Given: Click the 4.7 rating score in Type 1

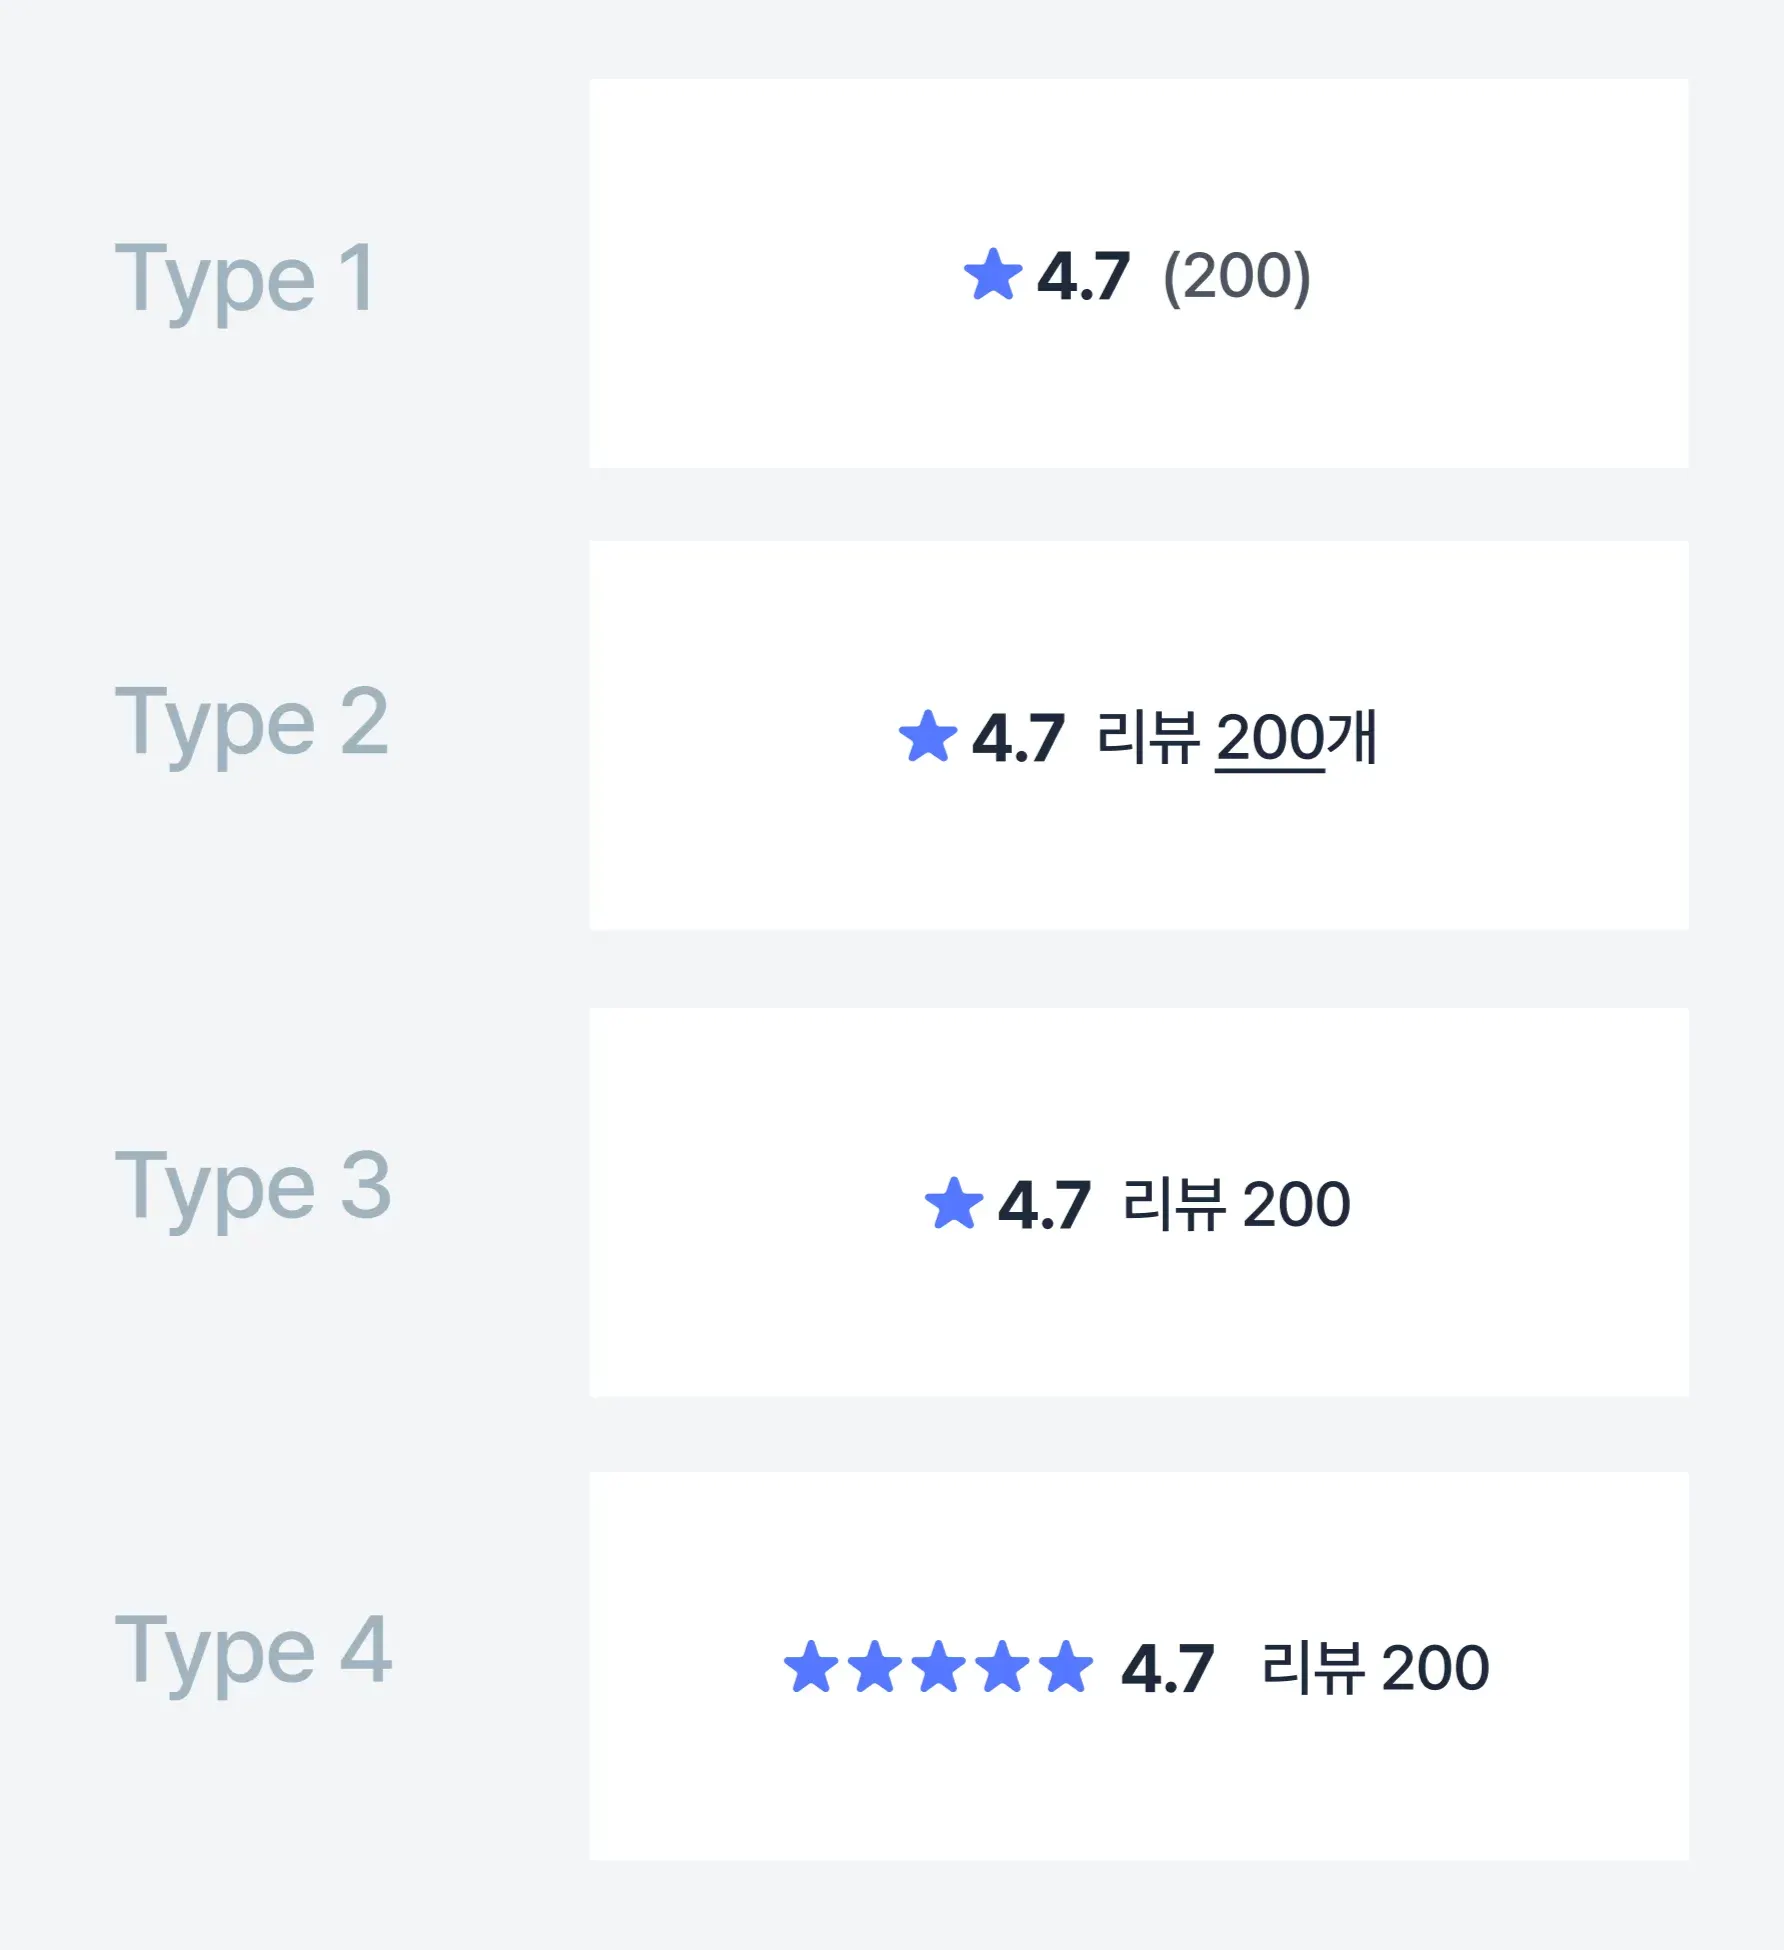Looking at the screenshot, I should click(x=1083, y=277).
